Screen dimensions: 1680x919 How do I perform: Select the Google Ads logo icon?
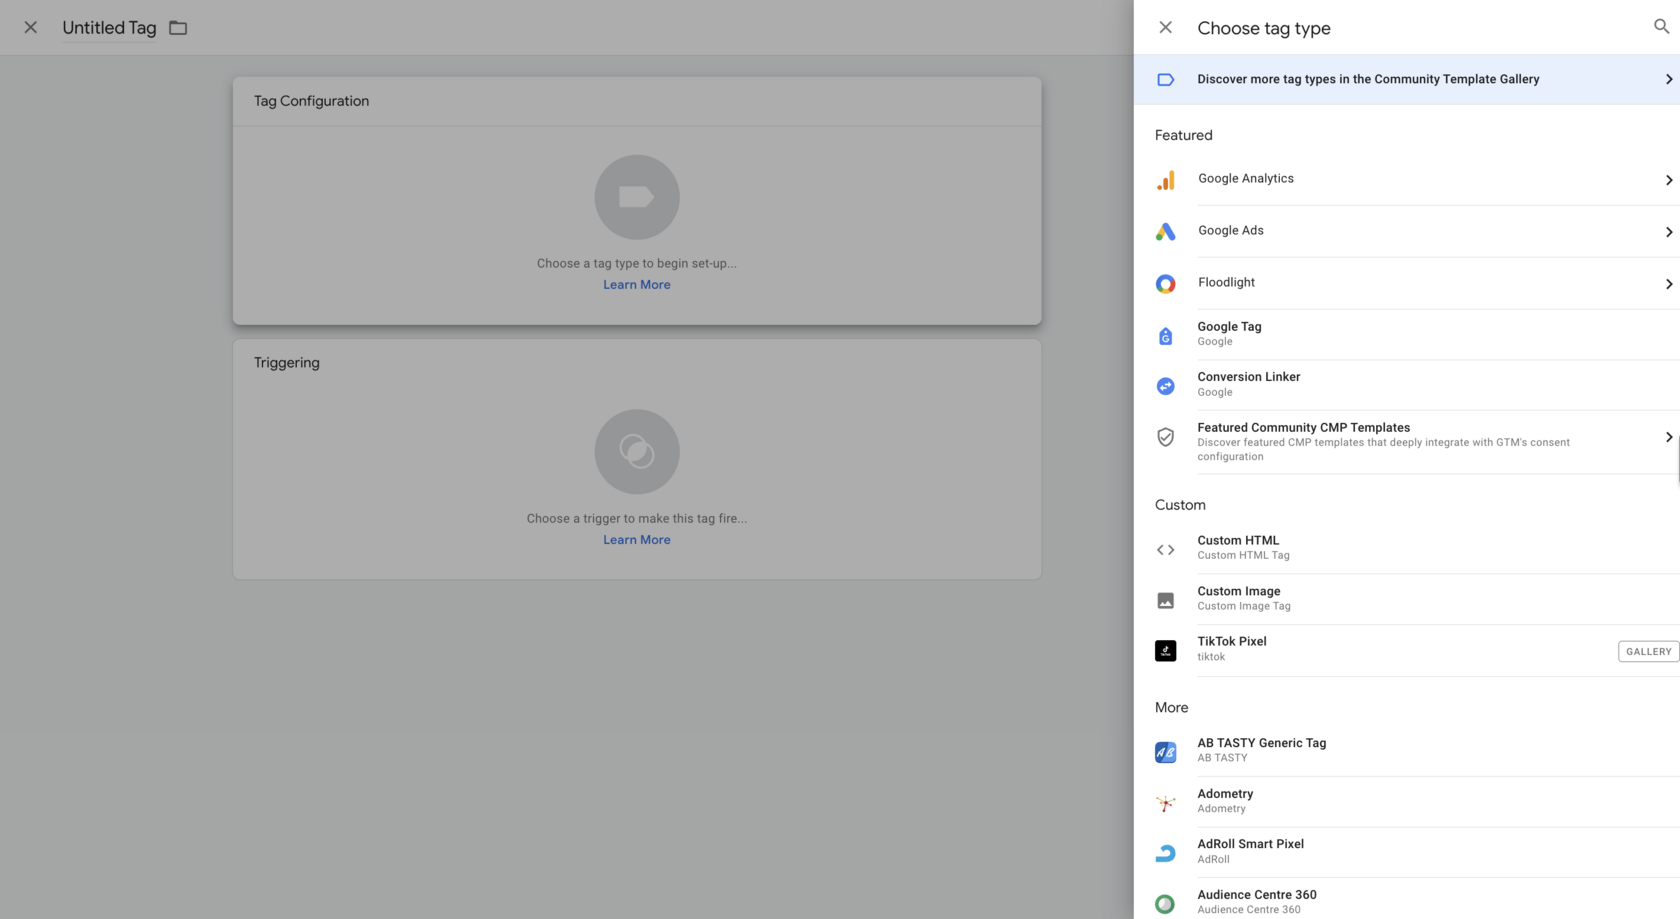1165,232
